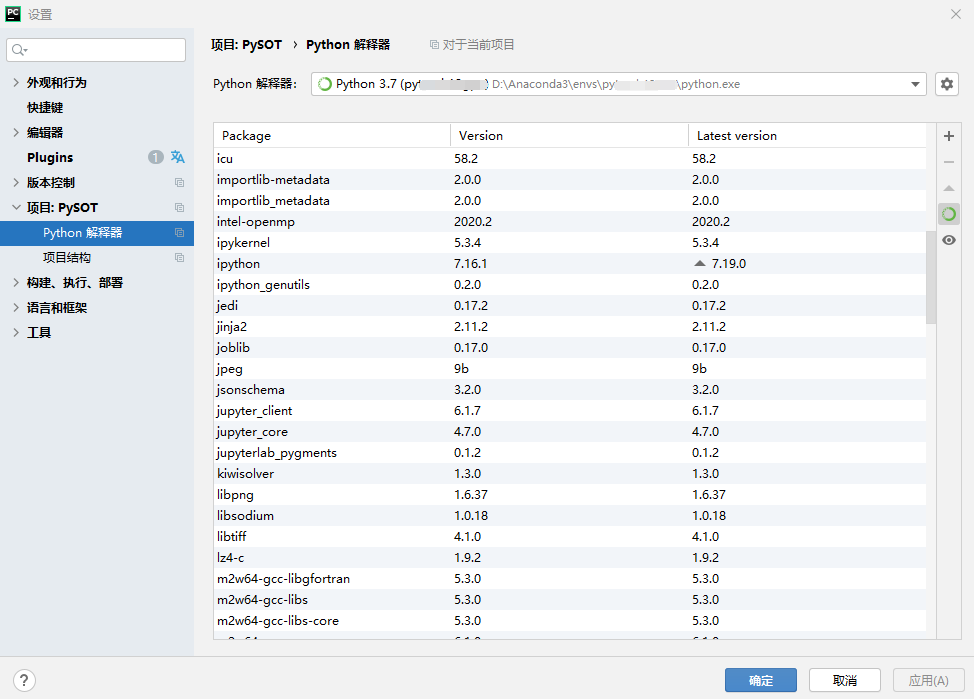The image size is (974, 699).
Task: Click the package list scrollbar thumb
Action: [x=931, y=278]
